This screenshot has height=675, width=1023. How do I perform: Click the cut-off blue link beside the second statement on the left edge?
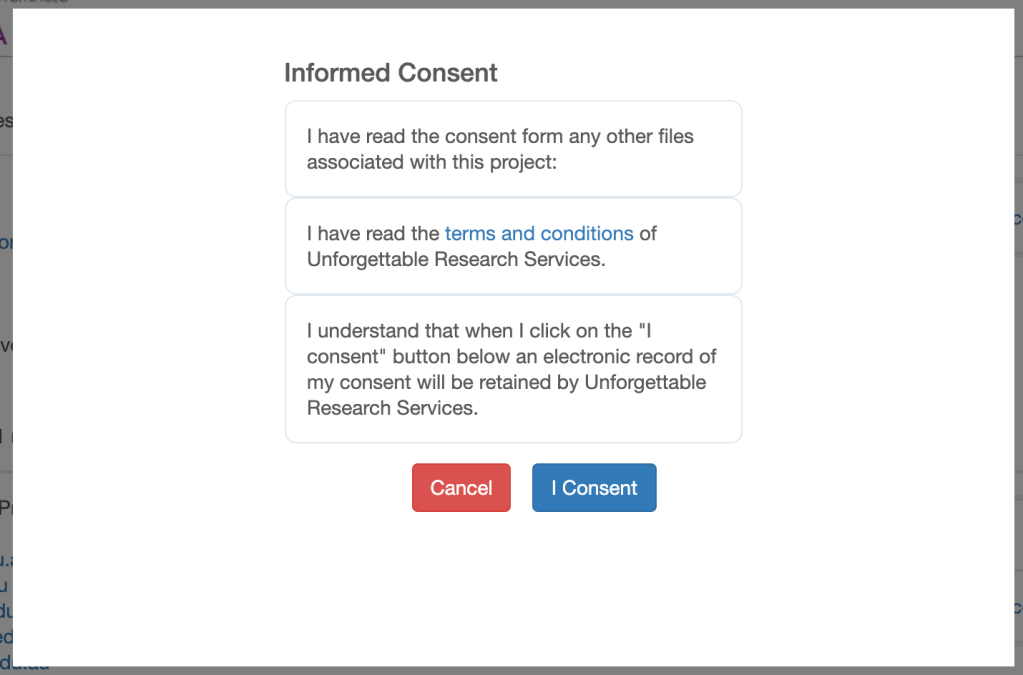point(6,243)
